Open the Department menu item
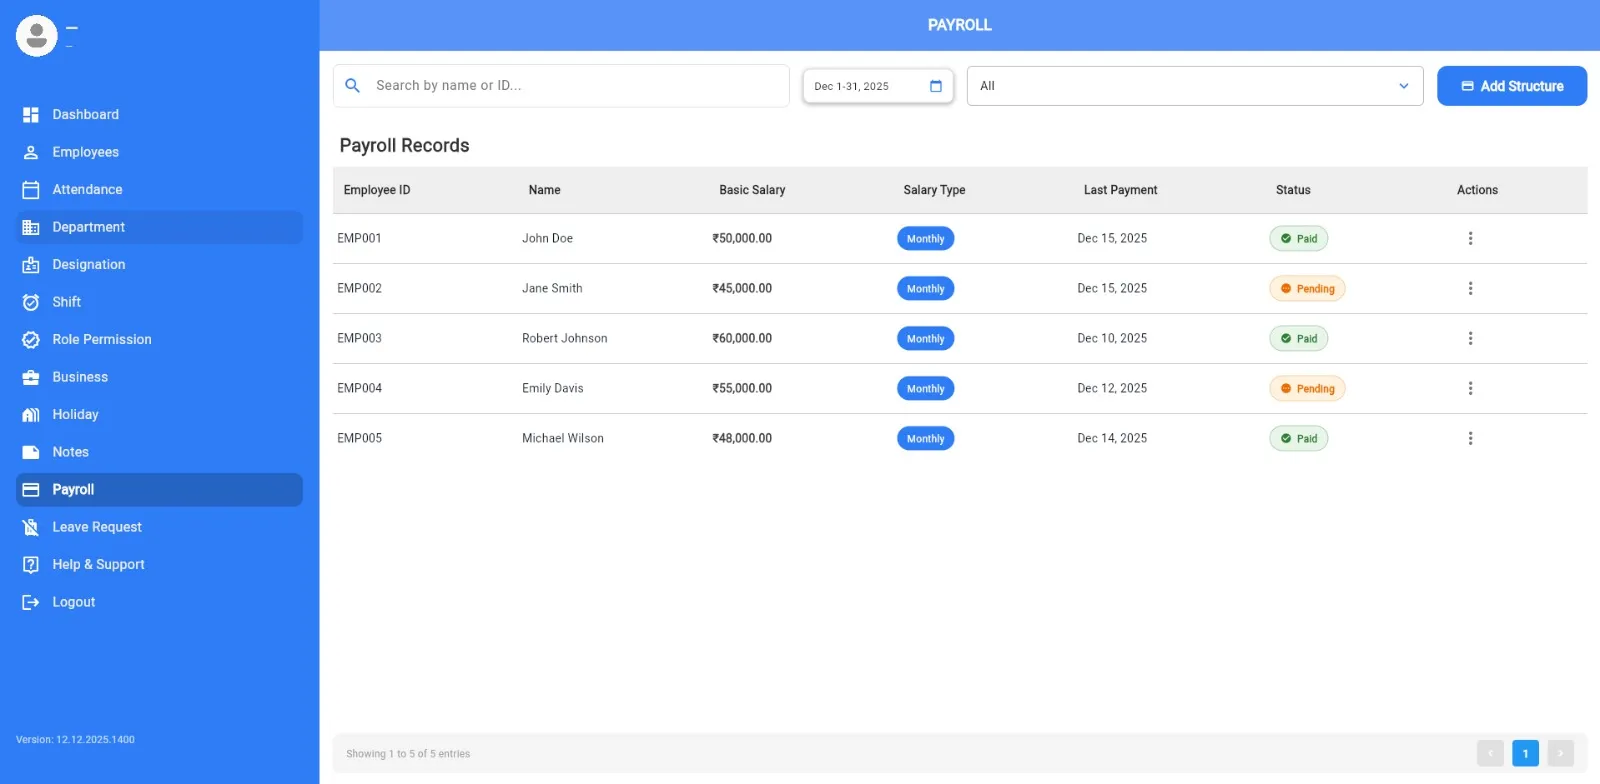Viewport: 1600px width, 784px height. [x=88, y=227]
